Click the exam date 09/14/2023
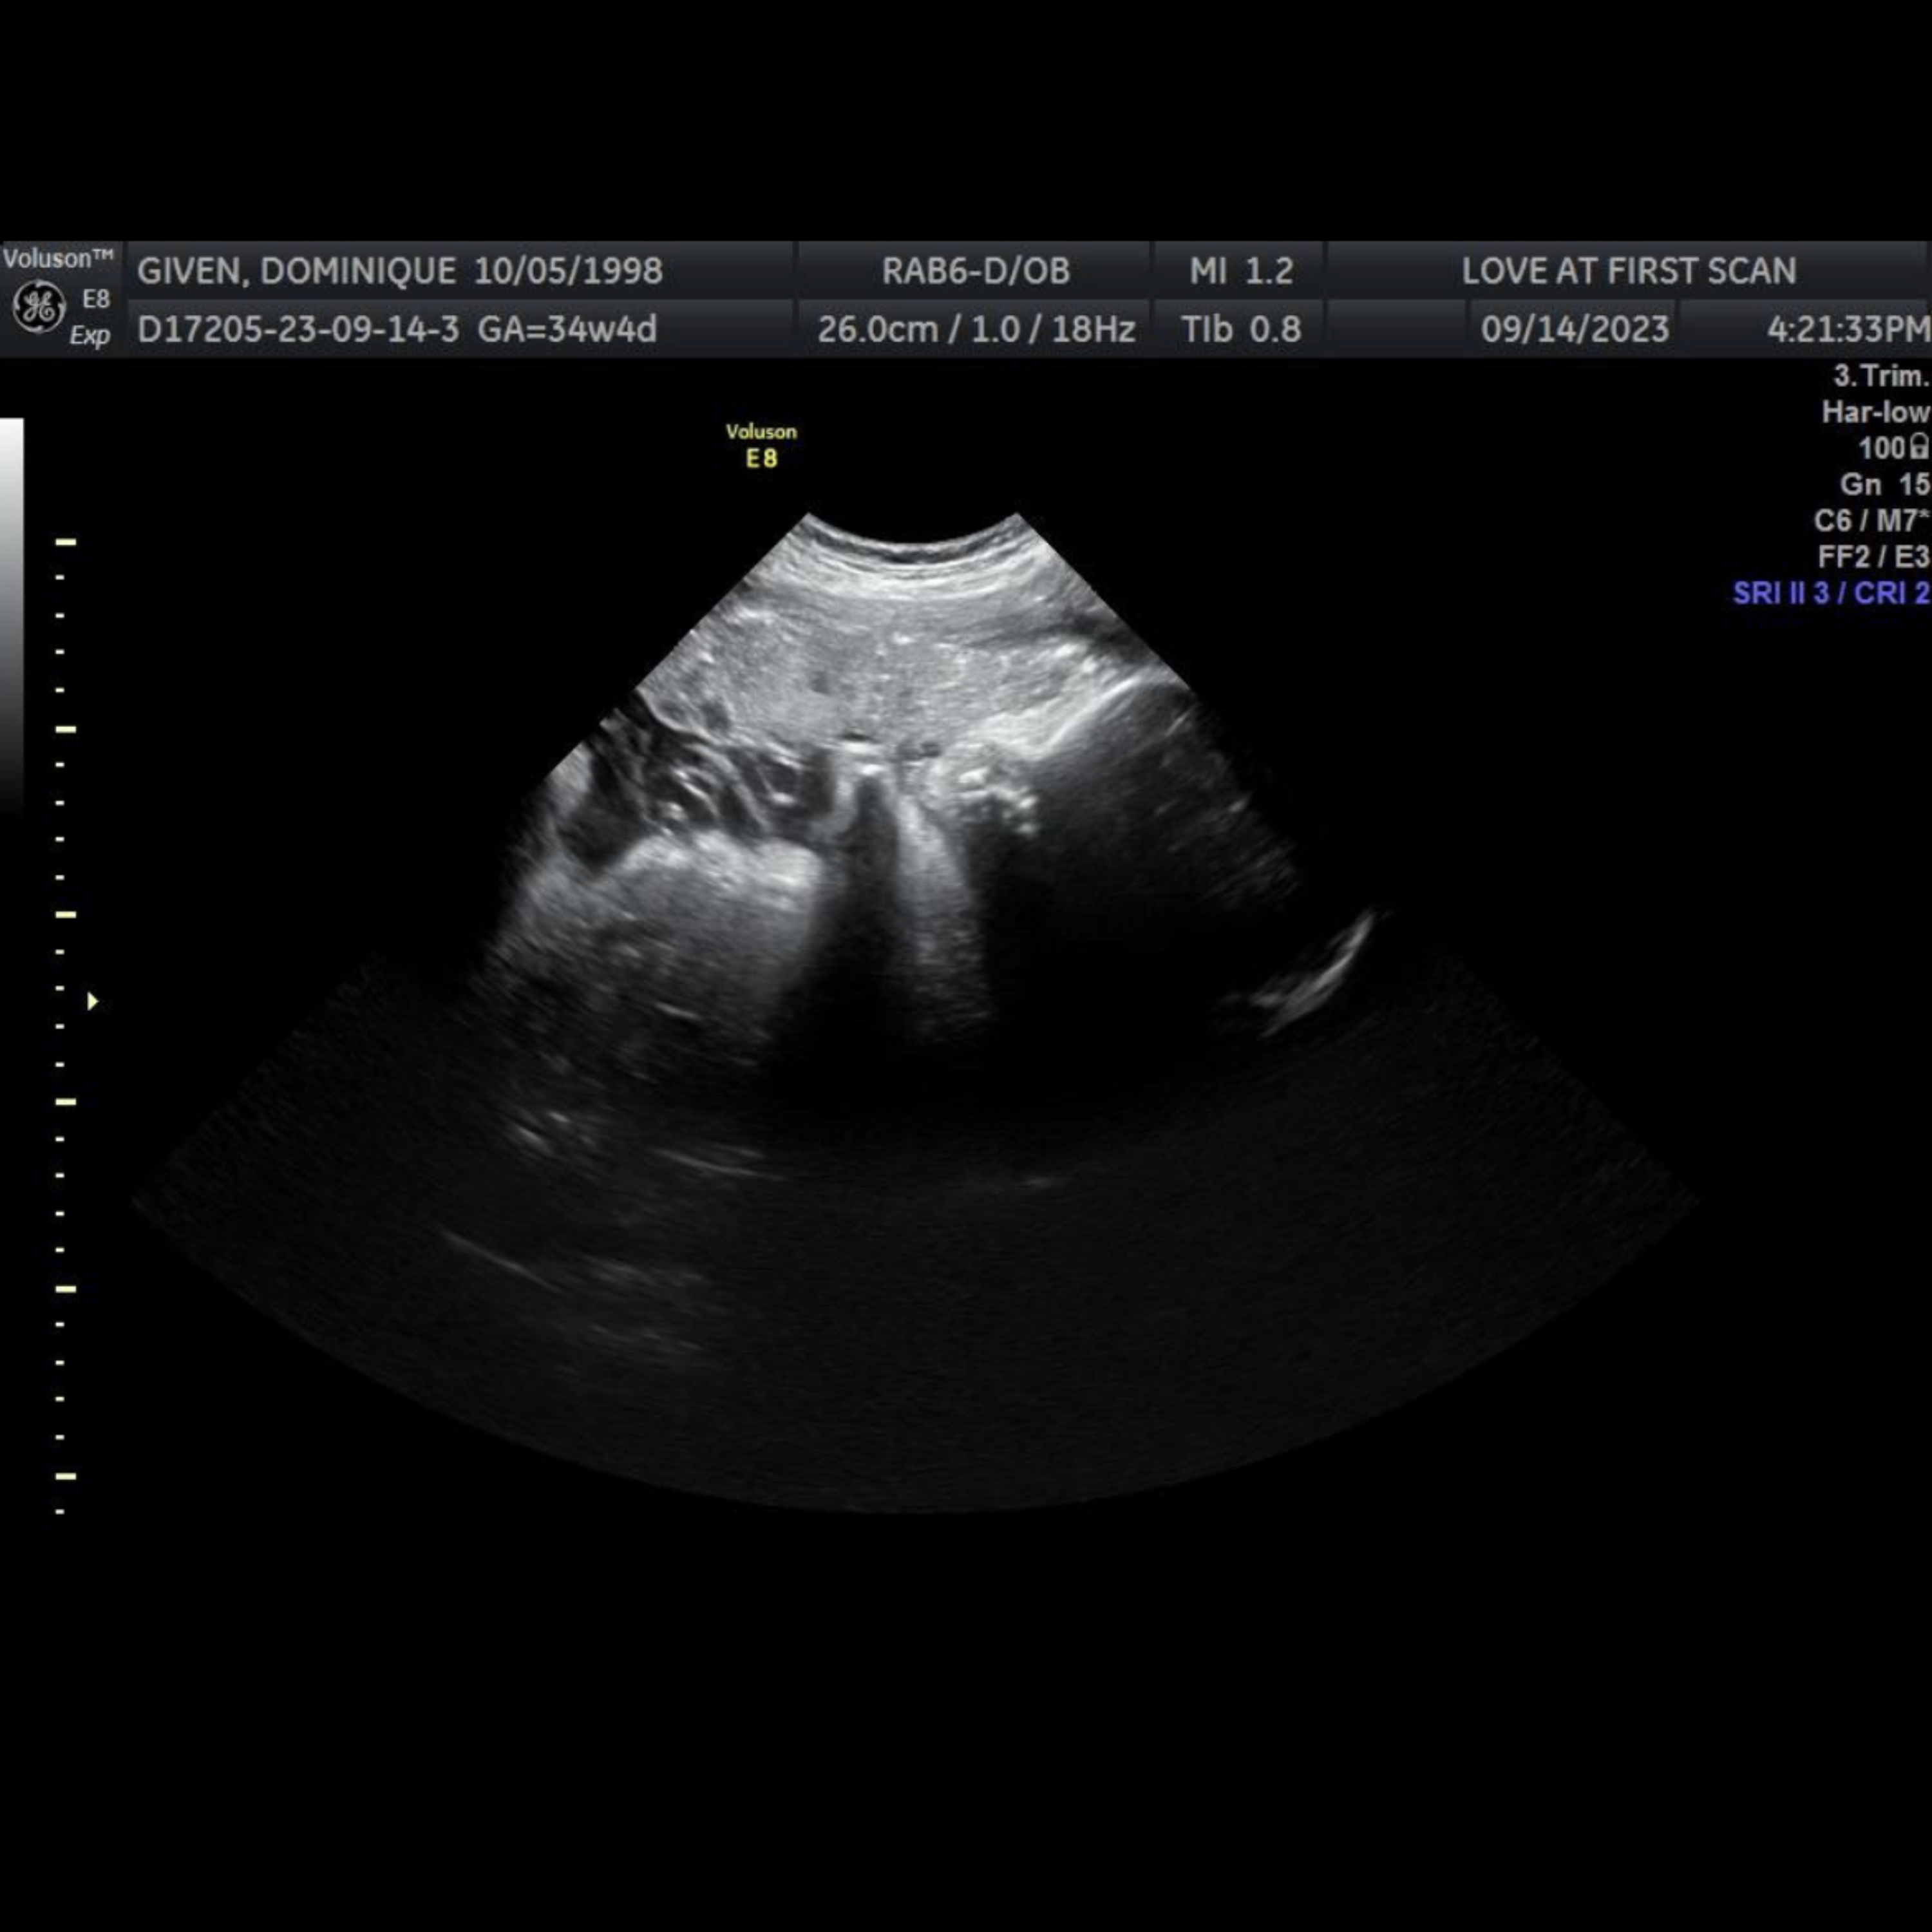 1574,329
